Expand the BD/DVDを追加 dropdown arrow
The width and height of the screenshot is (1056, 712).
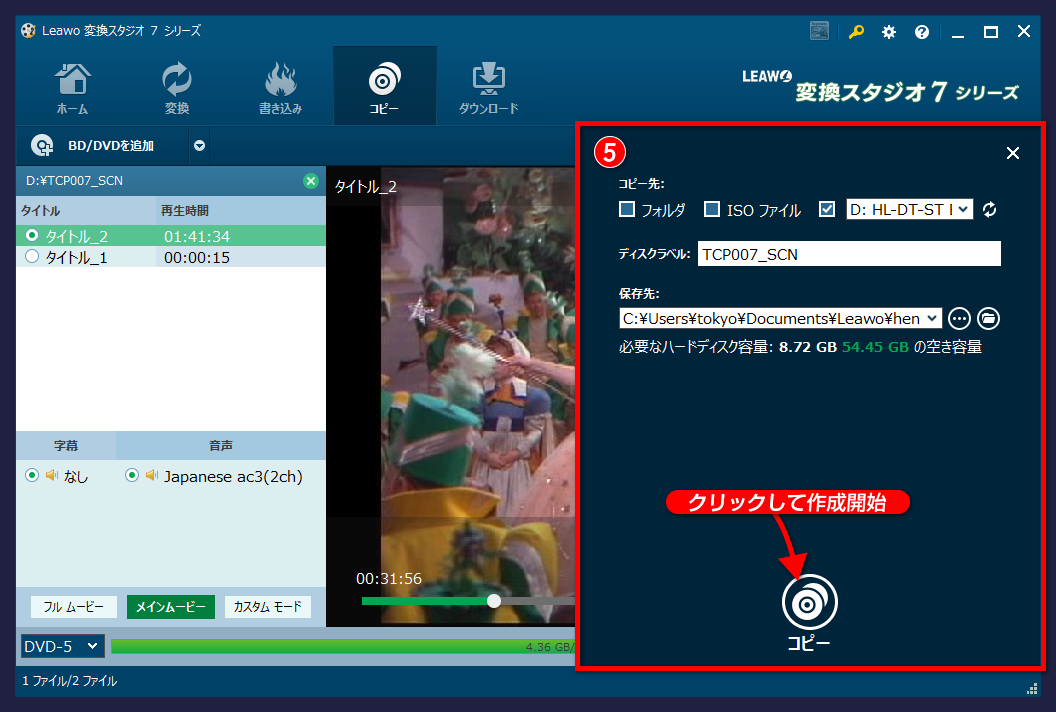tap(199, 145)
